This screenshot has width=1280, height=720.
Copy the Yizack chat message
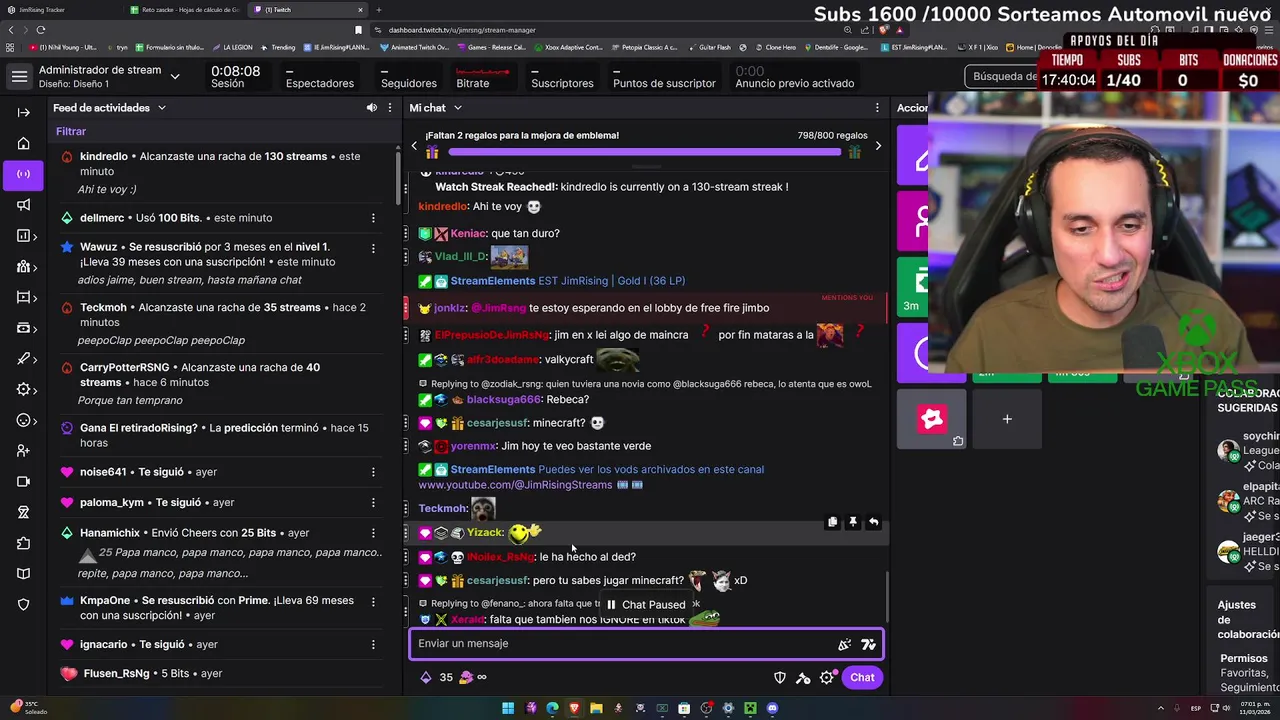(832, 522)
